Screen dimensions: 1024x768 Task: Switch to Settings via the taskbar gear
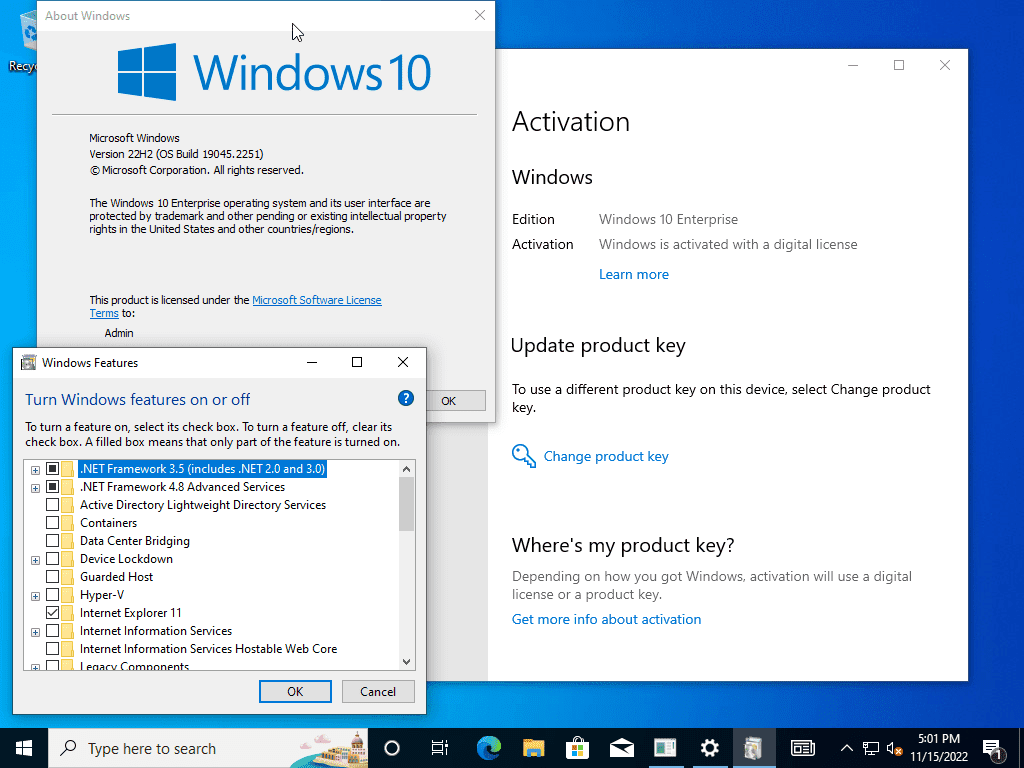click(x=709, y=748)
